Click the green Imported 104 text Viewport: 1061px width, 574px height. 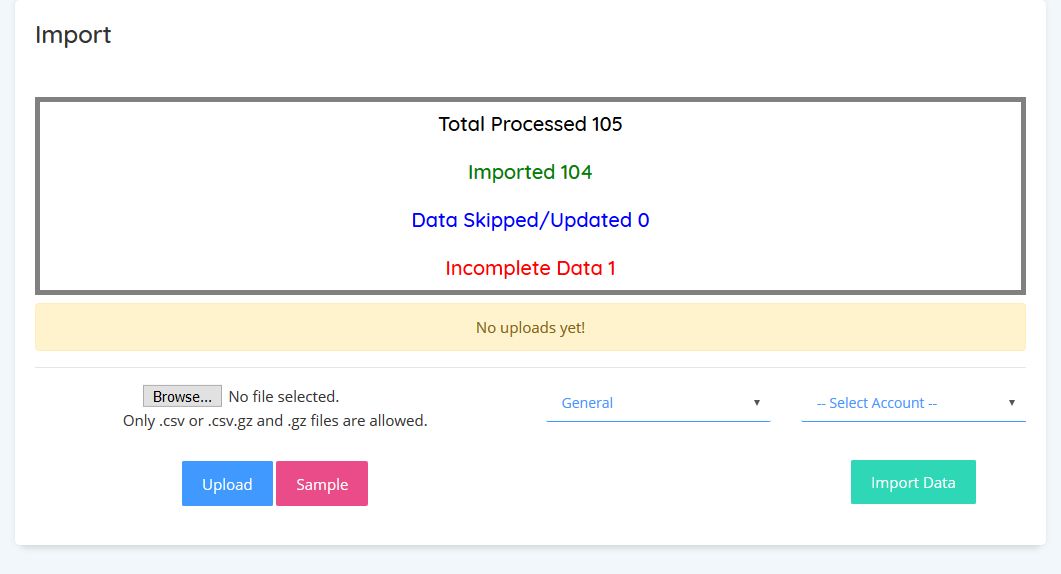pyautogui.click(x=530, y=172)
